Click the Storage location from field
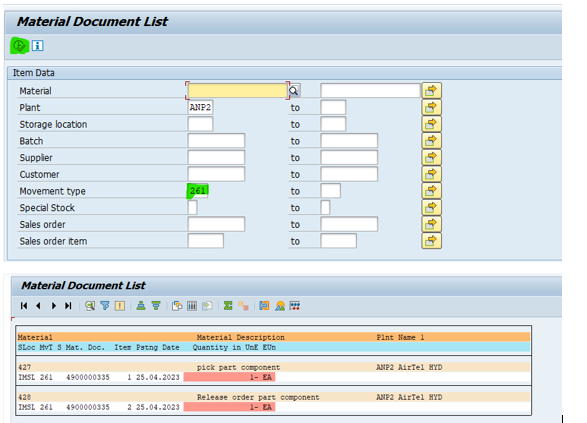This screenshot has height=423, width=587. 200,124
